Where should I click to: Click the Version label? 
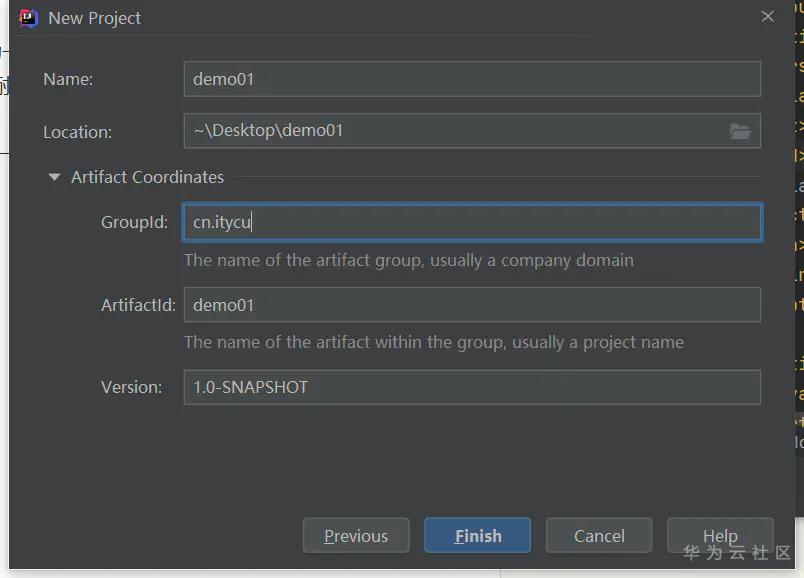click(x=131, y=387)
